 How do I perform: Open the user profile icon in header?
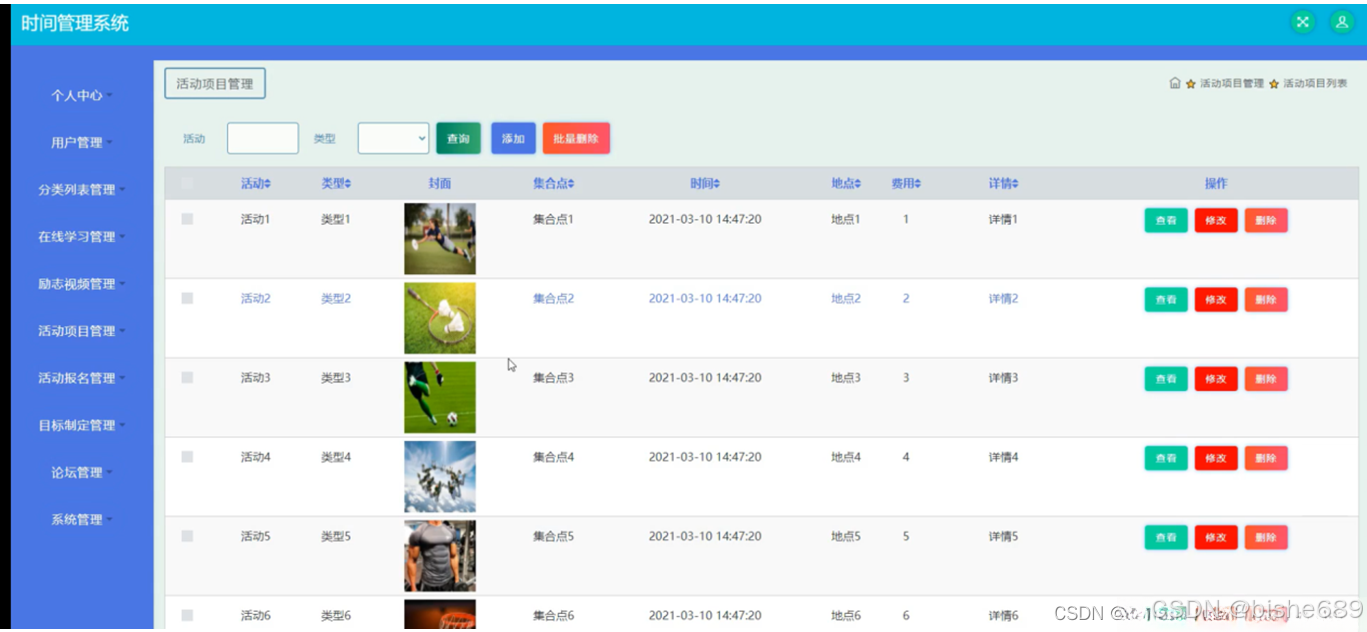(1342, 22)
